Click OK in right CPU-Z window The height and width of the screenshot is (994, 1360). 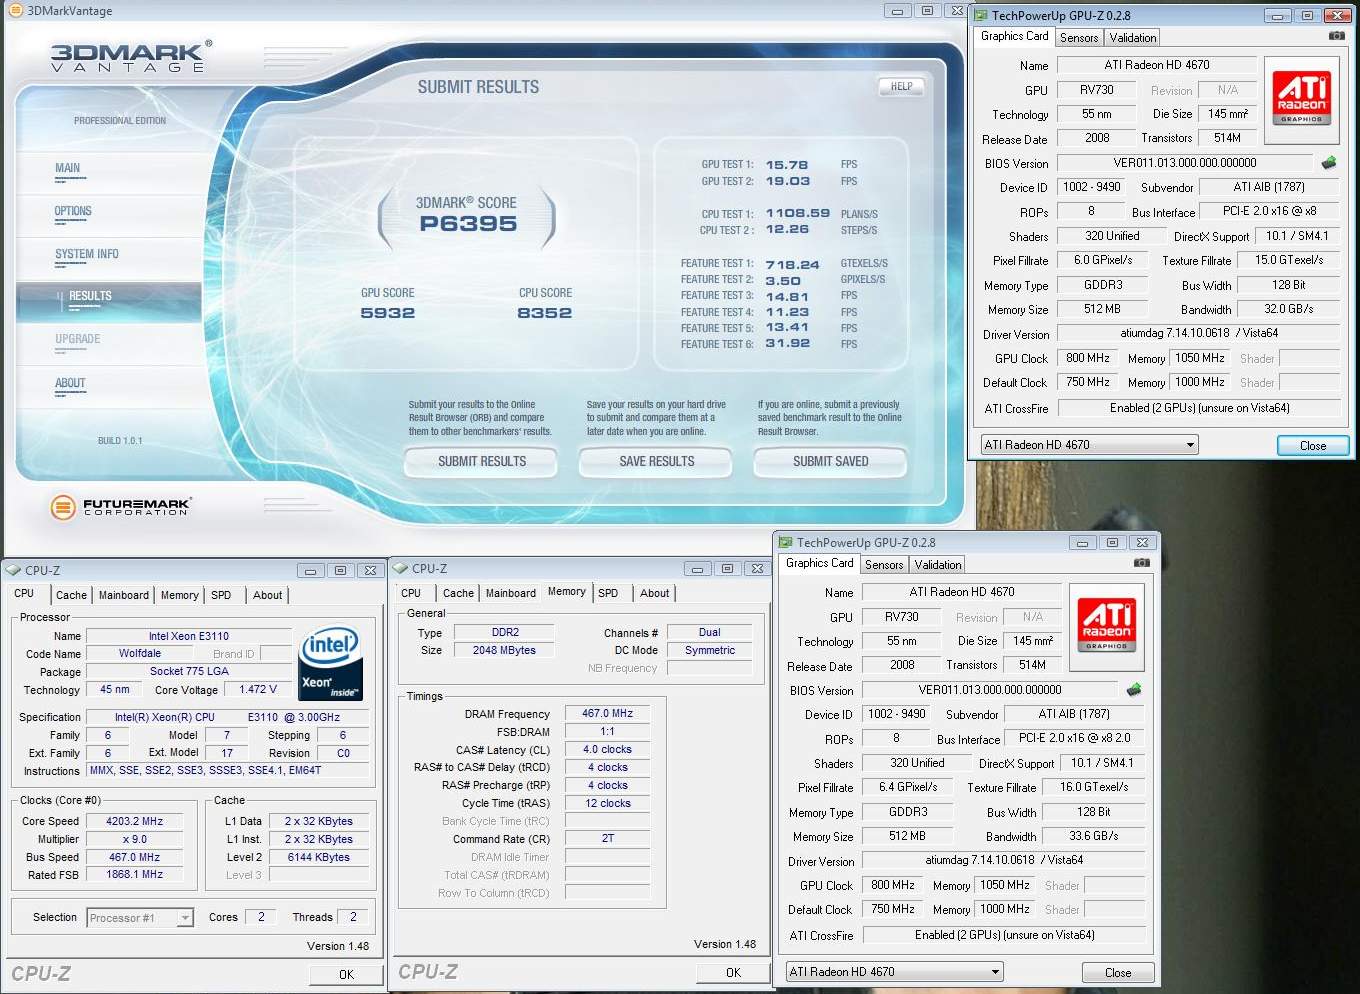[x=733, y=972]
